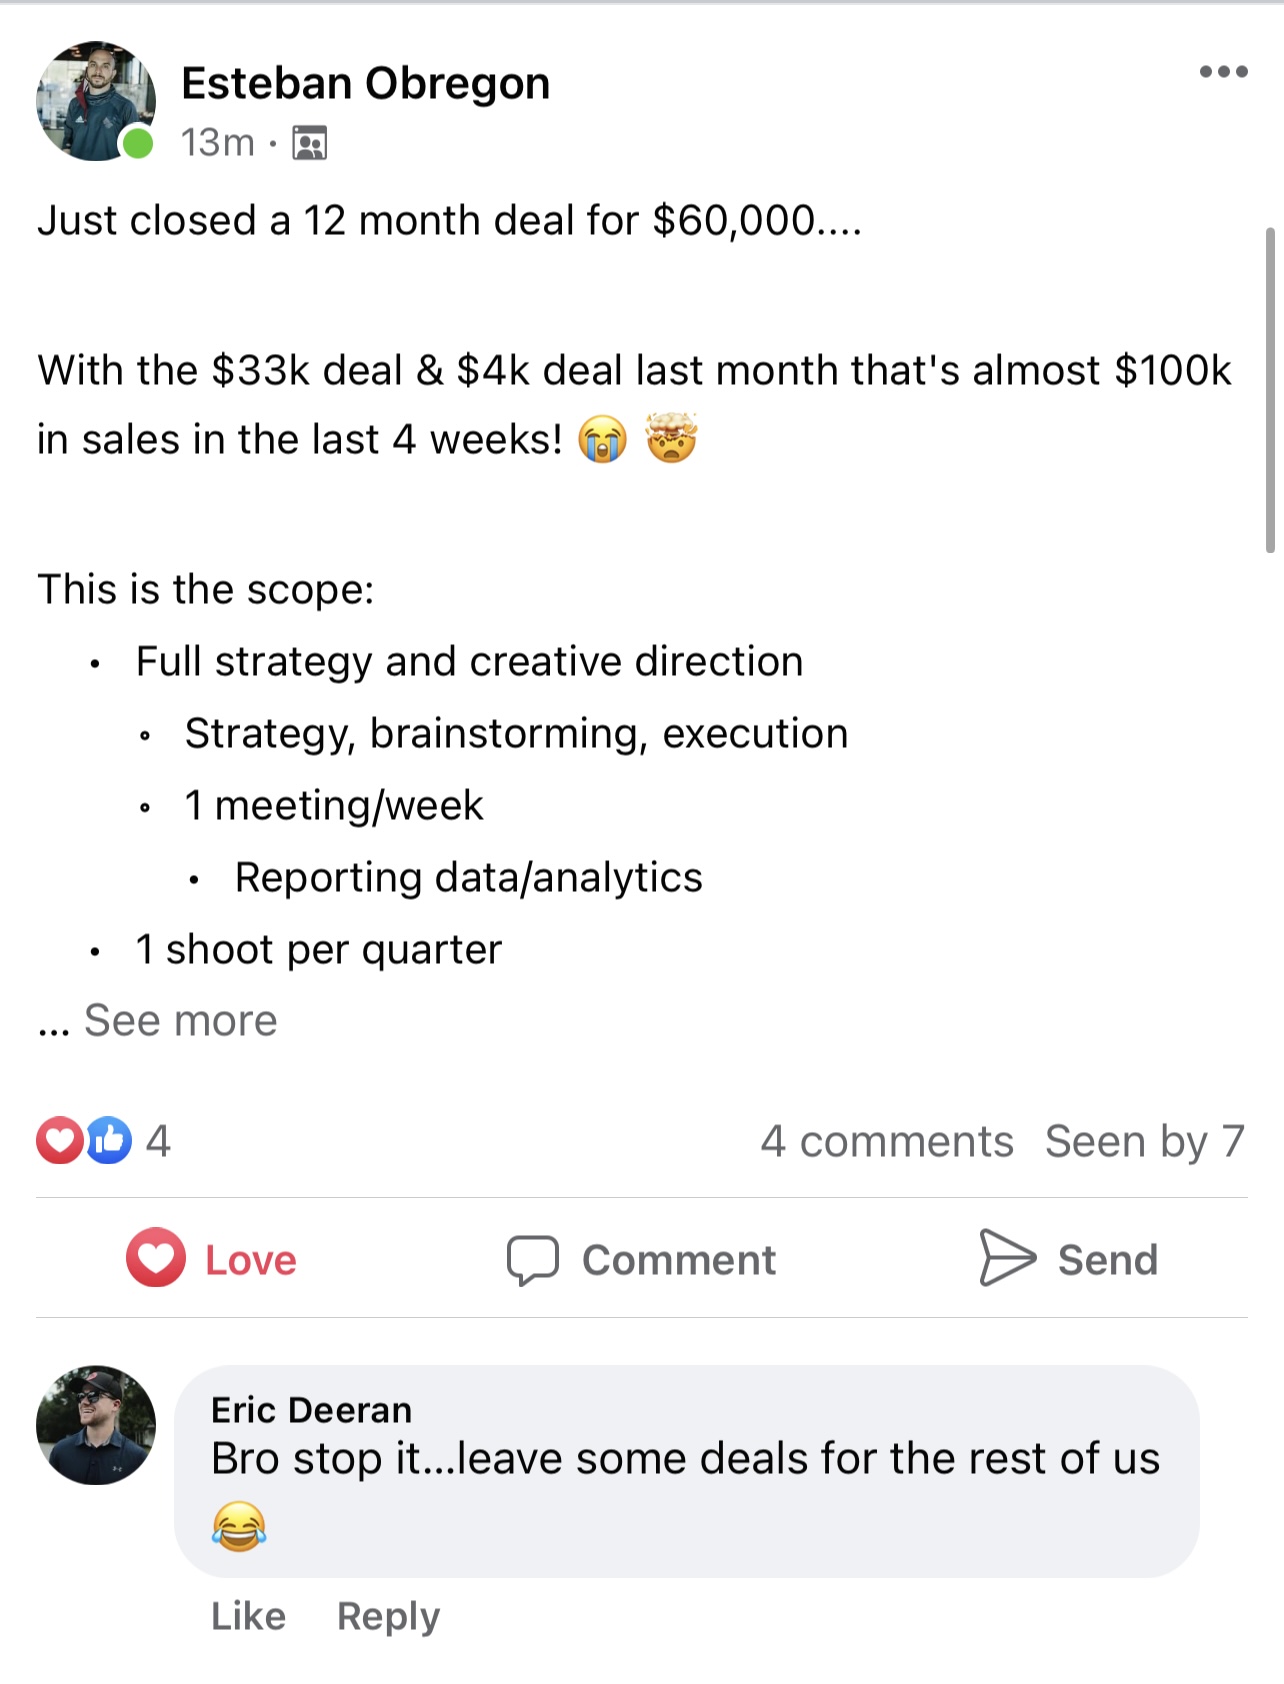Image resolution: width=1284 pixels, height=1684 pixels.
Task: Open Eric Deeran's profile from comment name
Action: click(311, 1410)
